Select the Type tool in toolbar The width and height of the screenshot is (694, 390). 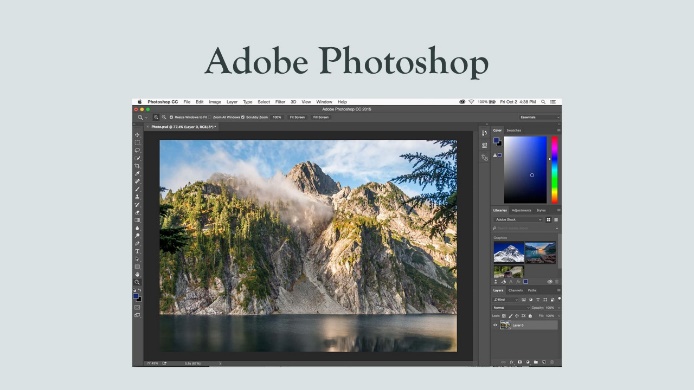(x=137, y=251)
